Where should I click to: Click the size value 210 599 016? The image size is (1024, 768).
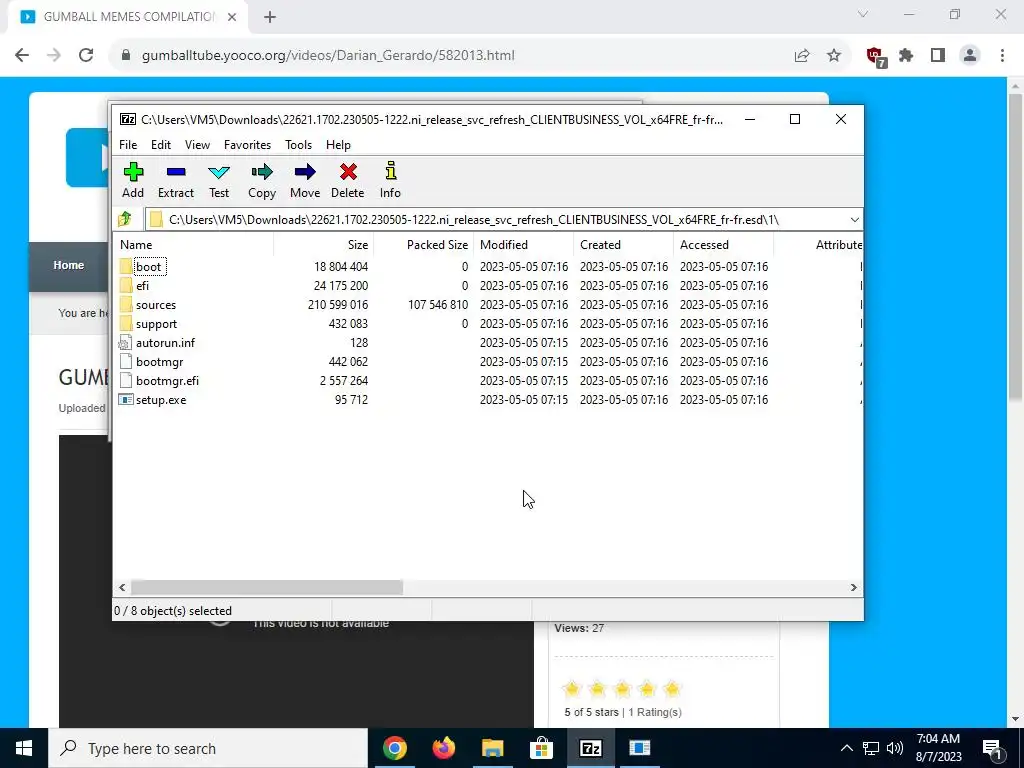338,304
